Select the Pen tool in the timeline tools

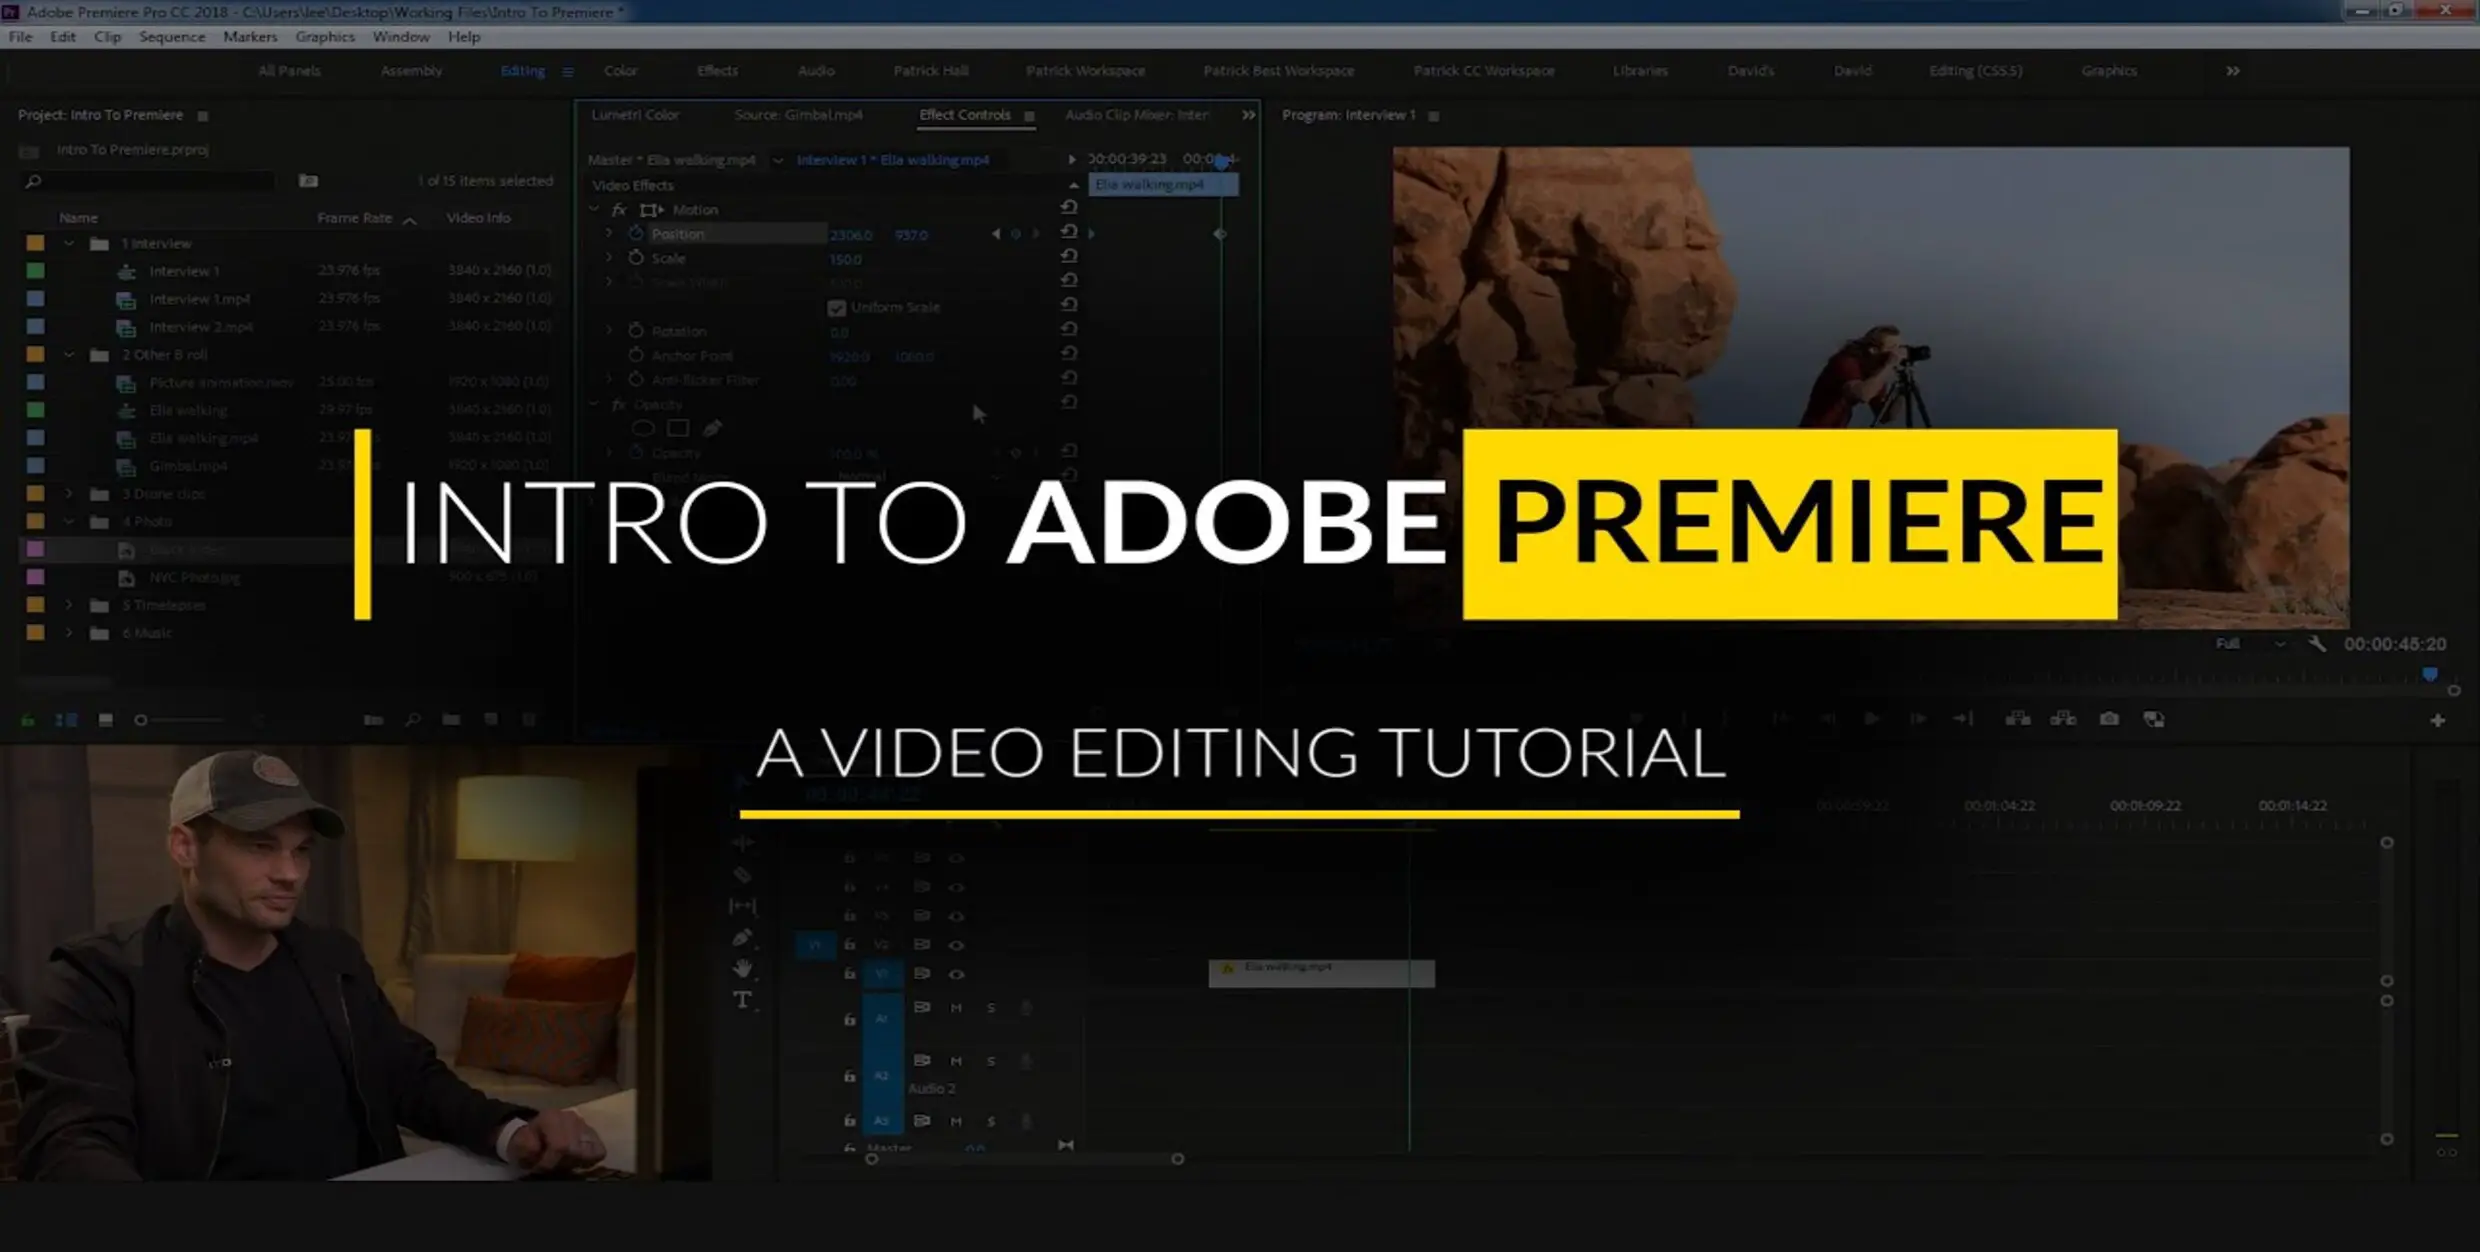pos(742,937)
